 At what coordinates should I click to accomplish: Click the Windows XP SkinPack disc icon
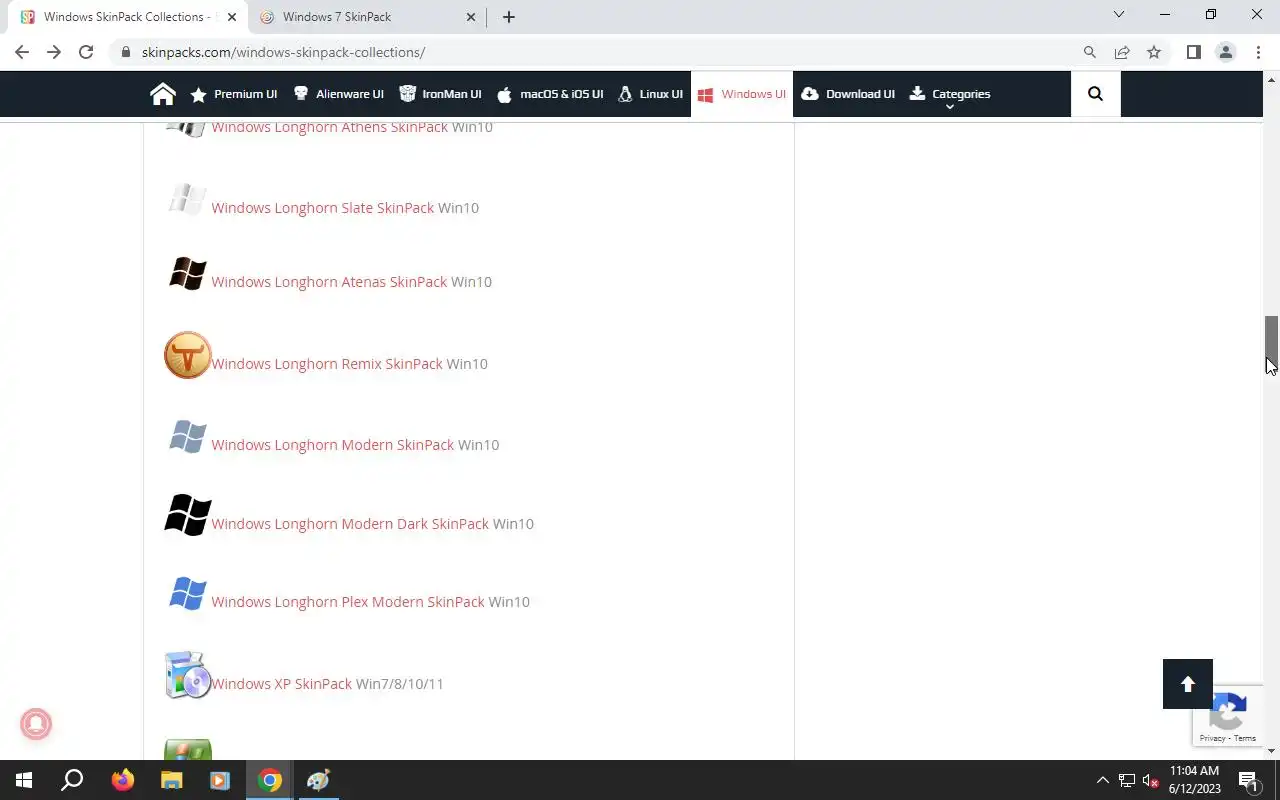(188, 675)
